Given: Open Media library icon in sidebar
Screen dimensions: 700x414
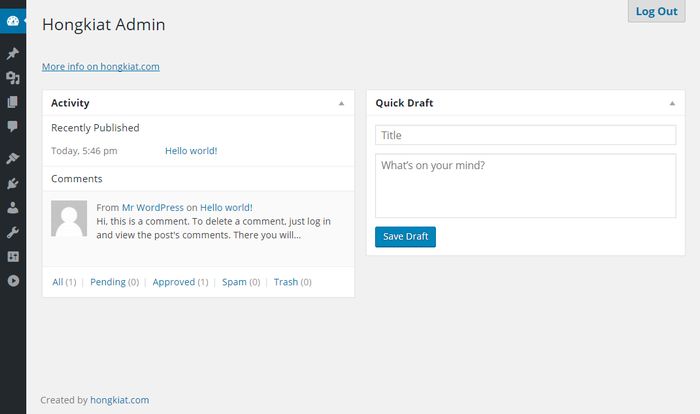Looking at the screenshot, I should tap(13, 78).
